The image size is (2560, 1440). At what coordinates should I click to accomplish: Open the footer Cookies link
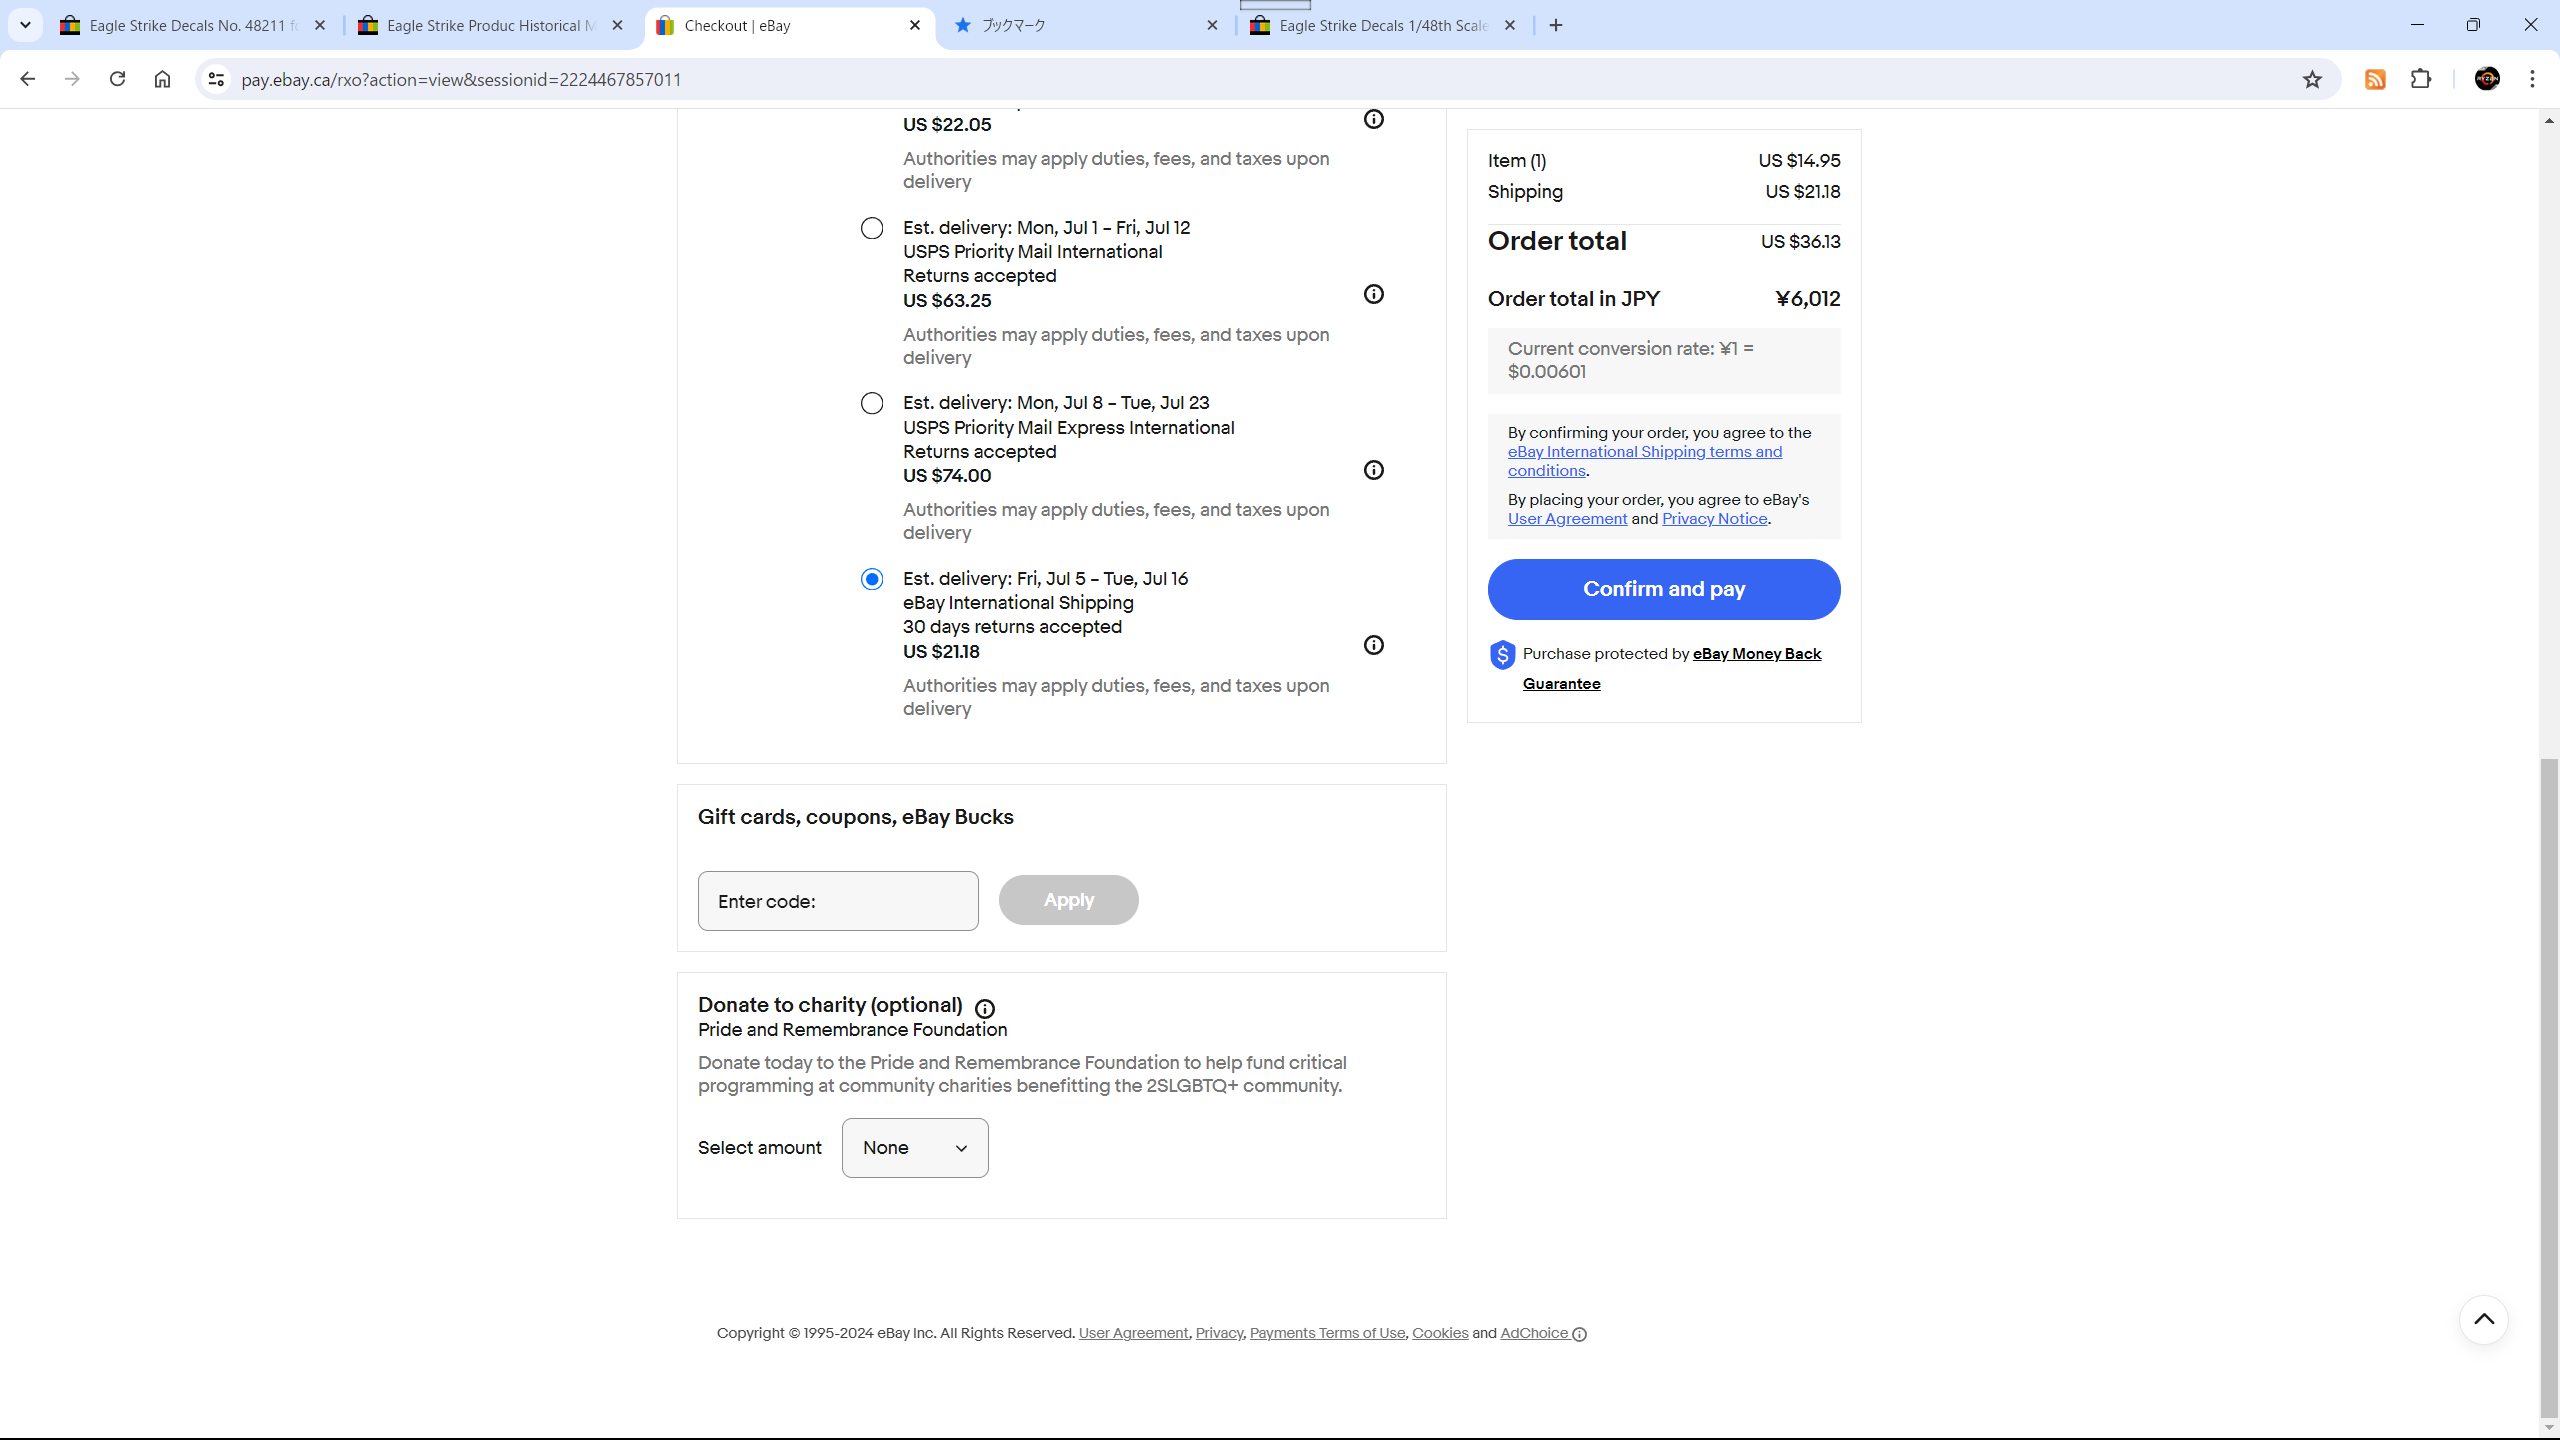click(1440, 1333)
